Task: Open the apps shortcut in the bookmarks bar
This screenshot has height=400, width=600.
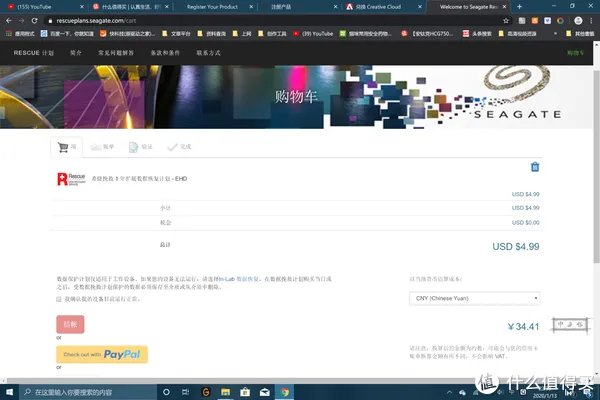Action: pos(20,34)
